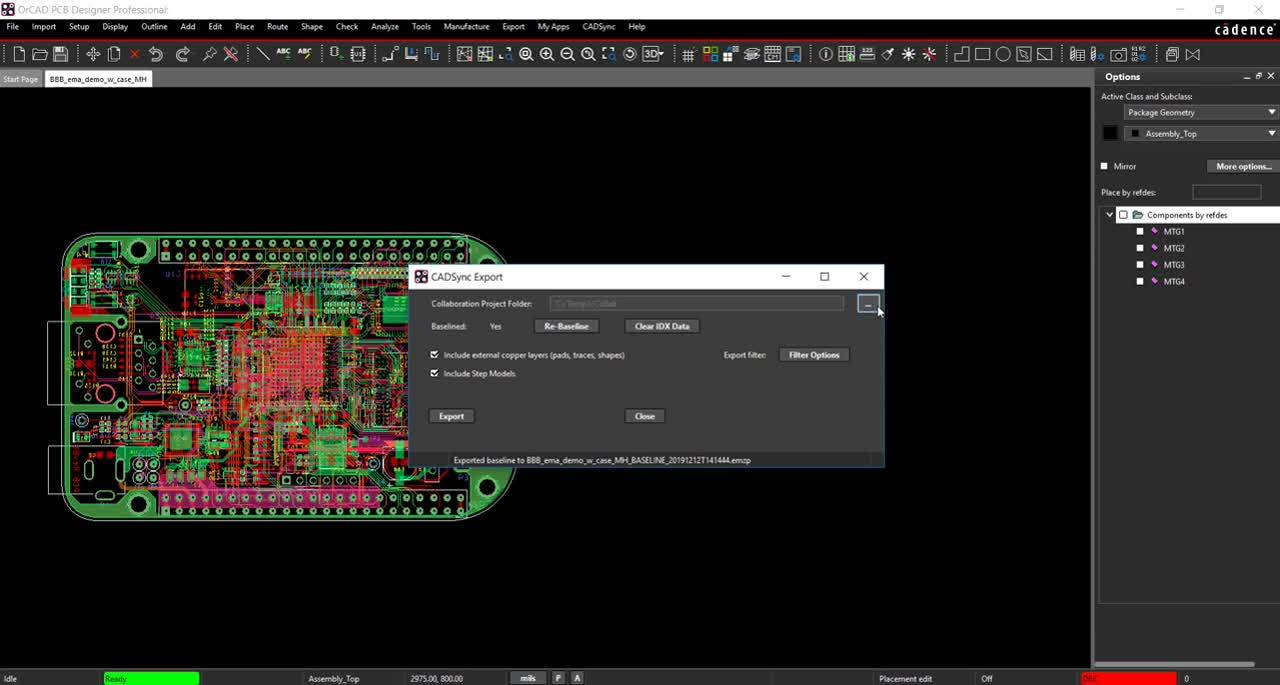The image size is (1280, 685).
Task: Click the Zoom In magnifier icon
Action: tap(547, 54)
